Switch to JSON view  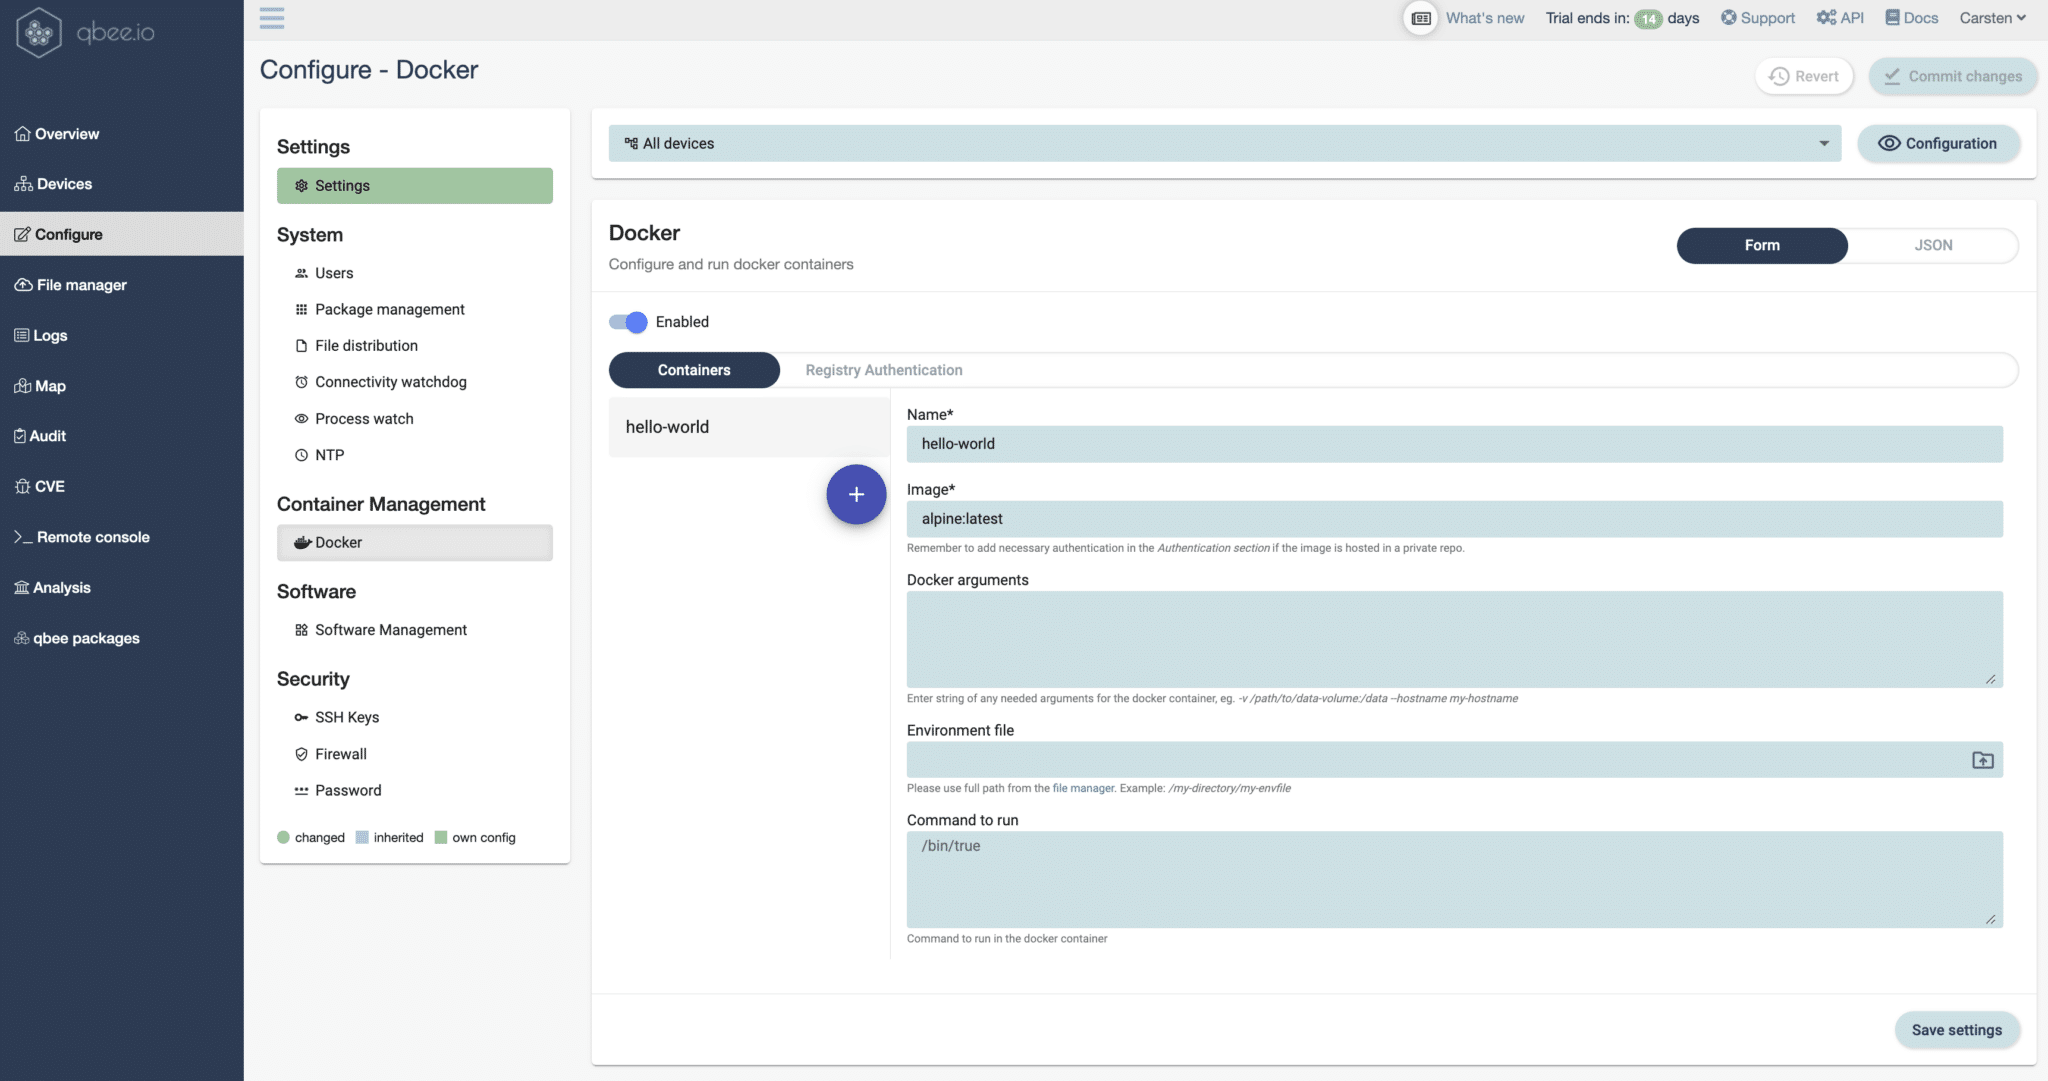[1933, 245]
